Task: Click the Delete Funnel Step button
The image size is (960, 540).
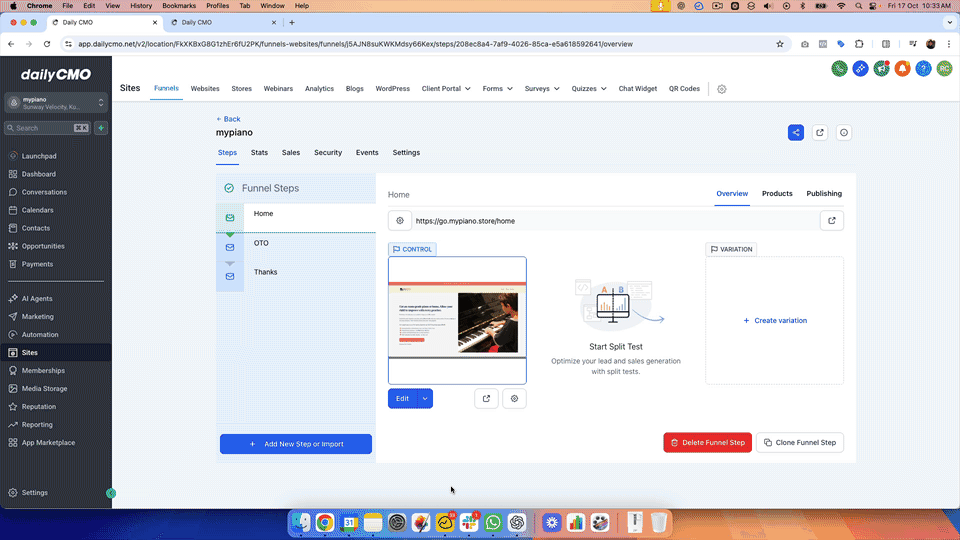Action: (707, 442)
